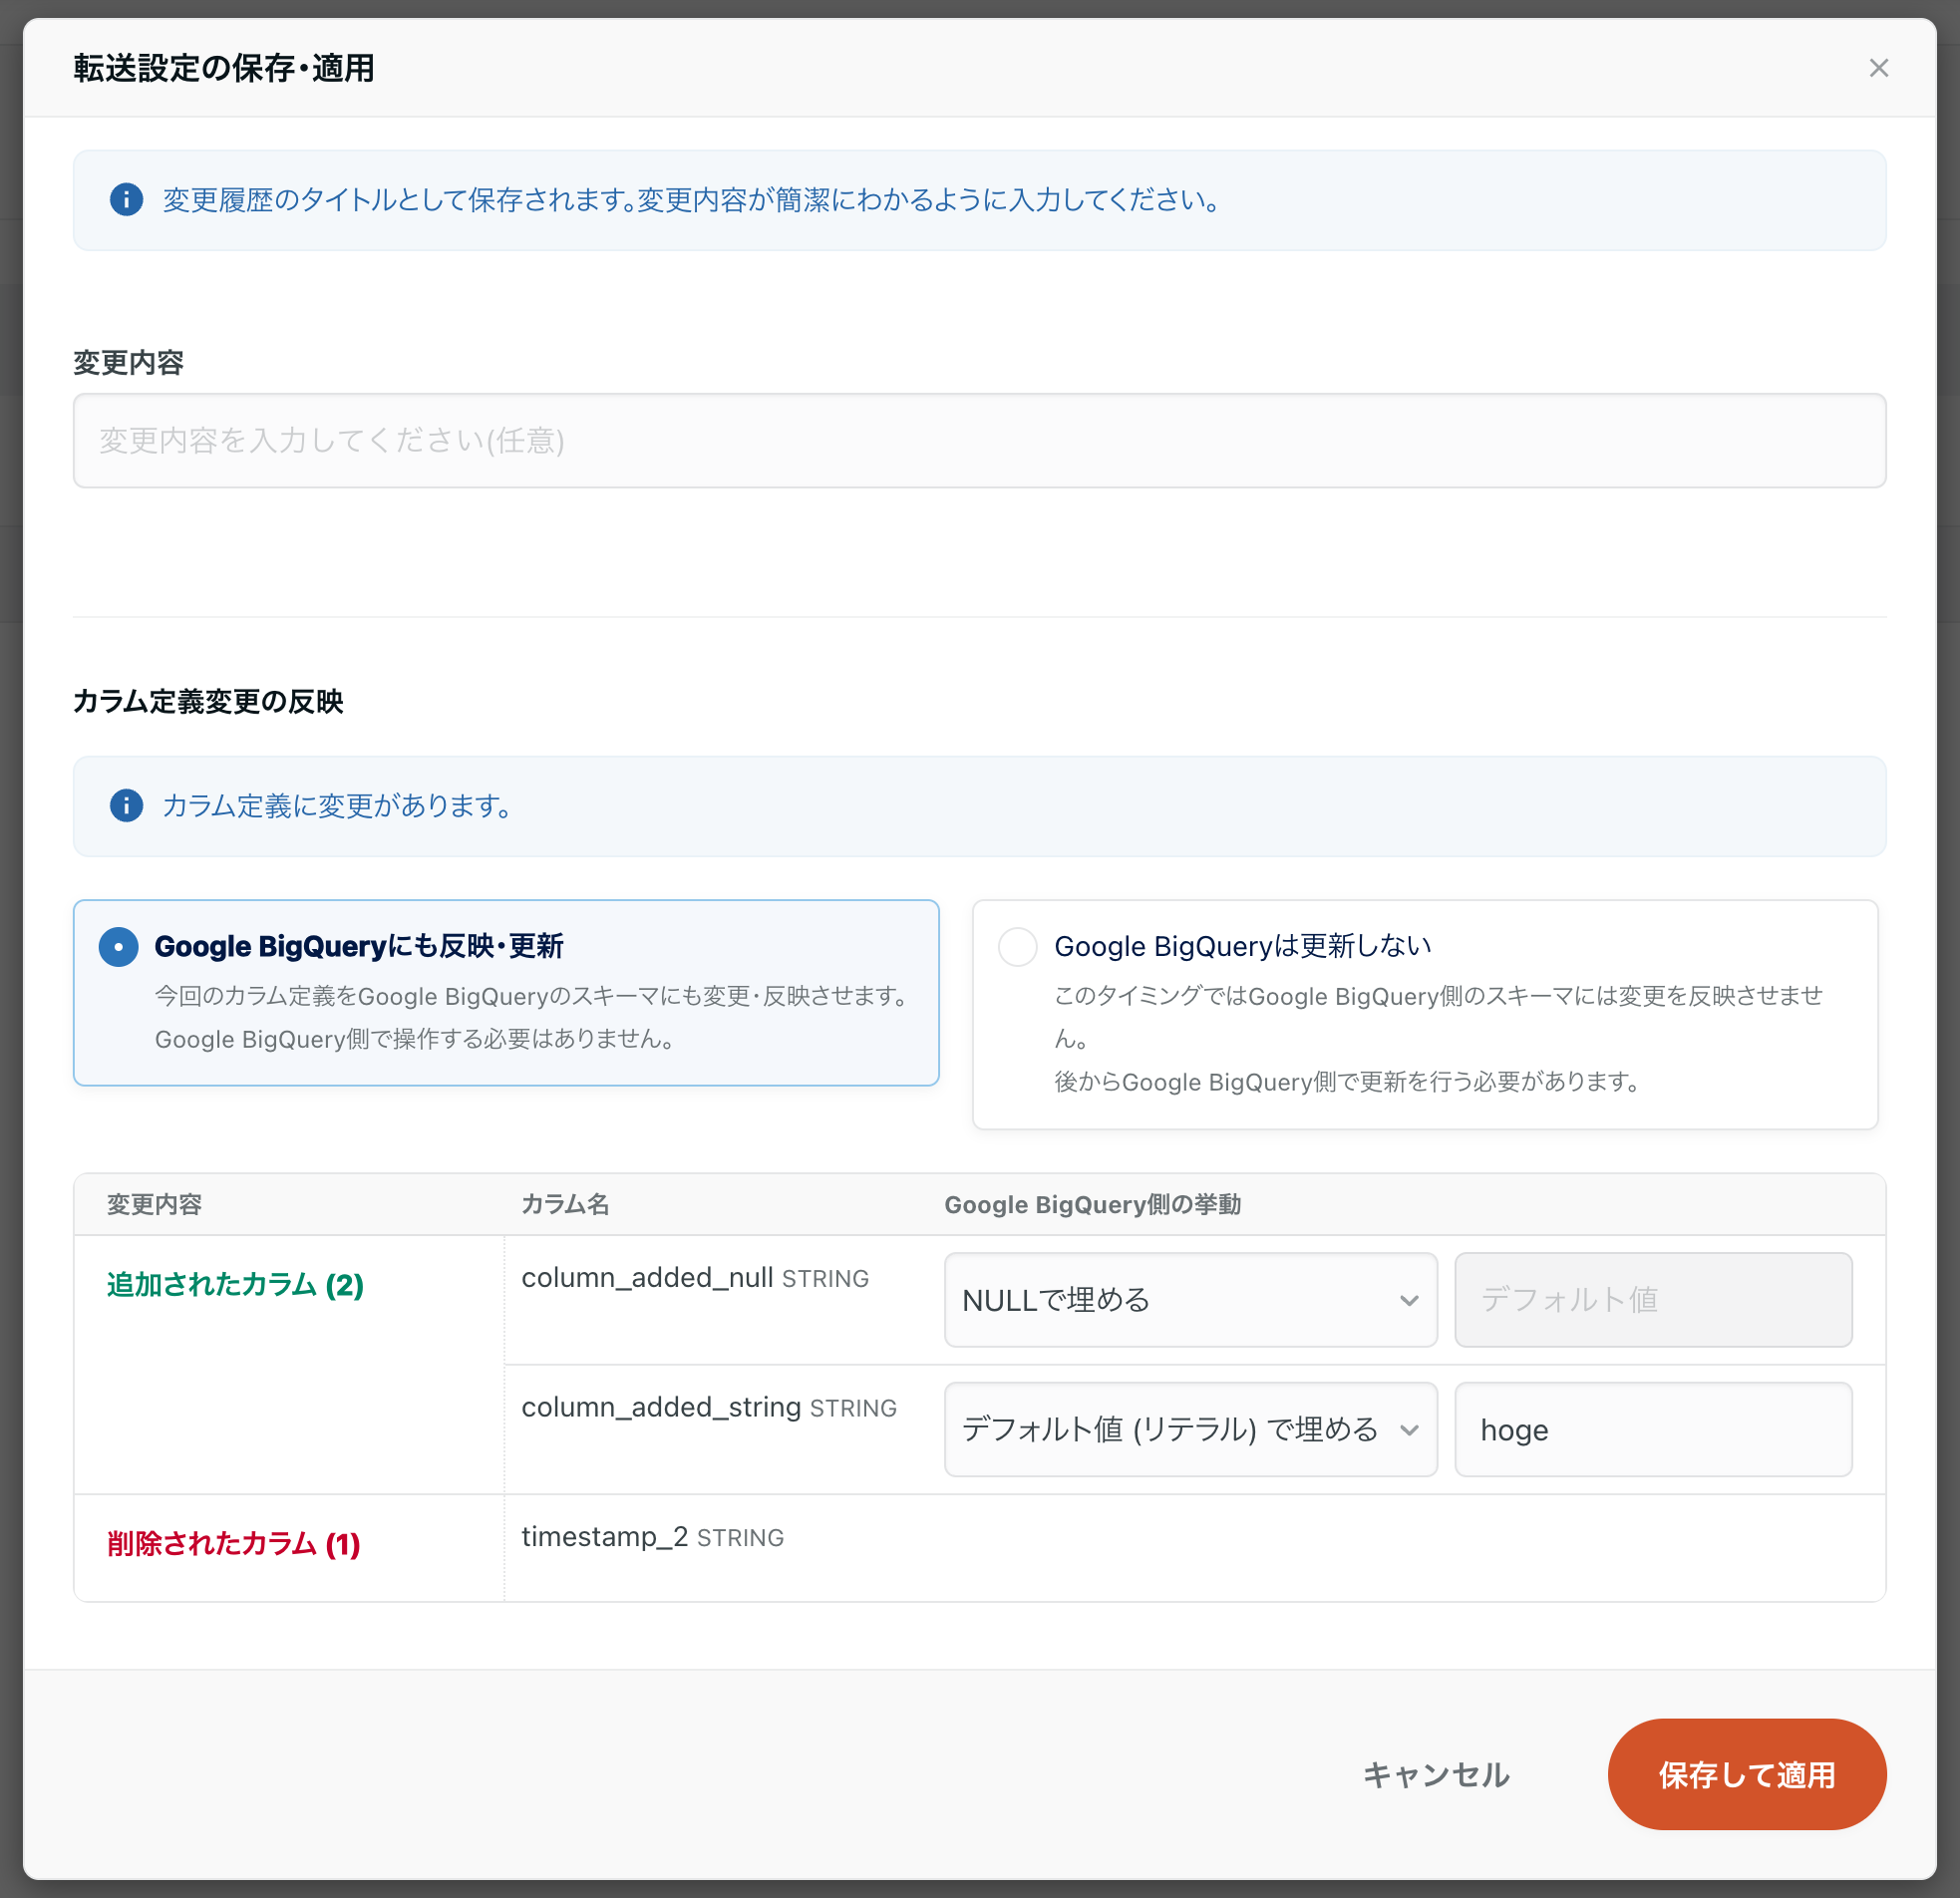Click the 転送設定の保存・適用 dialog title
Screen dimensions: 1960x1898
coord(224,68)
